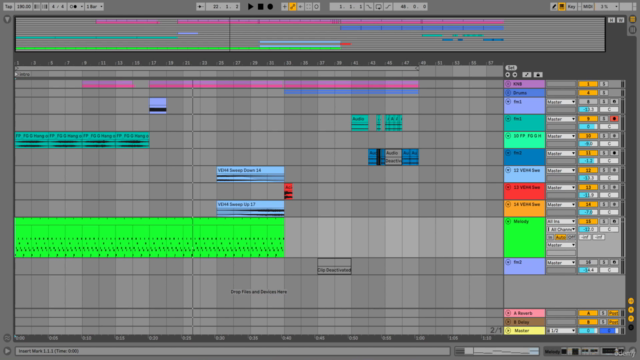Click the blue Master preview volume slider
The width and height of the screenshot is (640, 360).
click(x=609, y=331)
